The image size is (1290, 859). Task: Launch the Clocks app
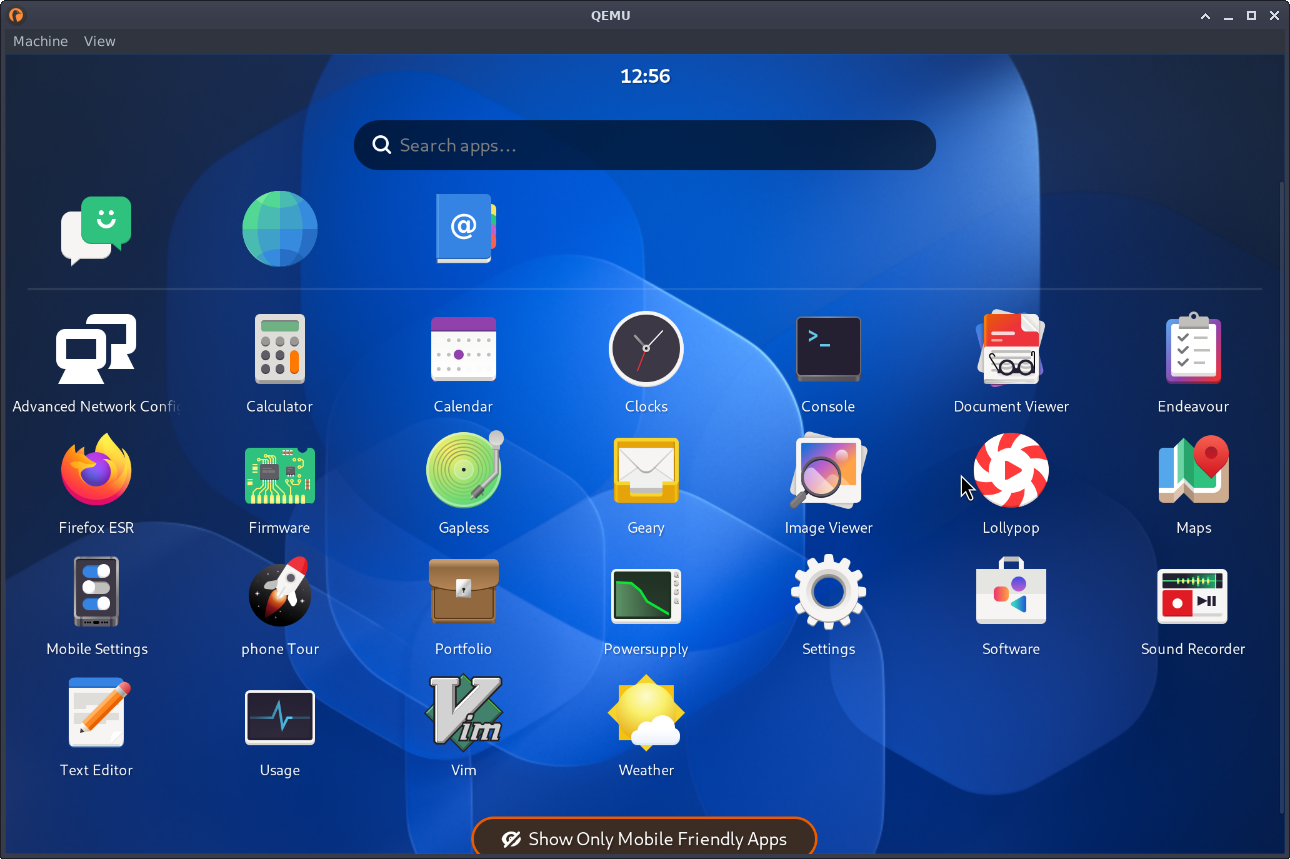(646, 349)
